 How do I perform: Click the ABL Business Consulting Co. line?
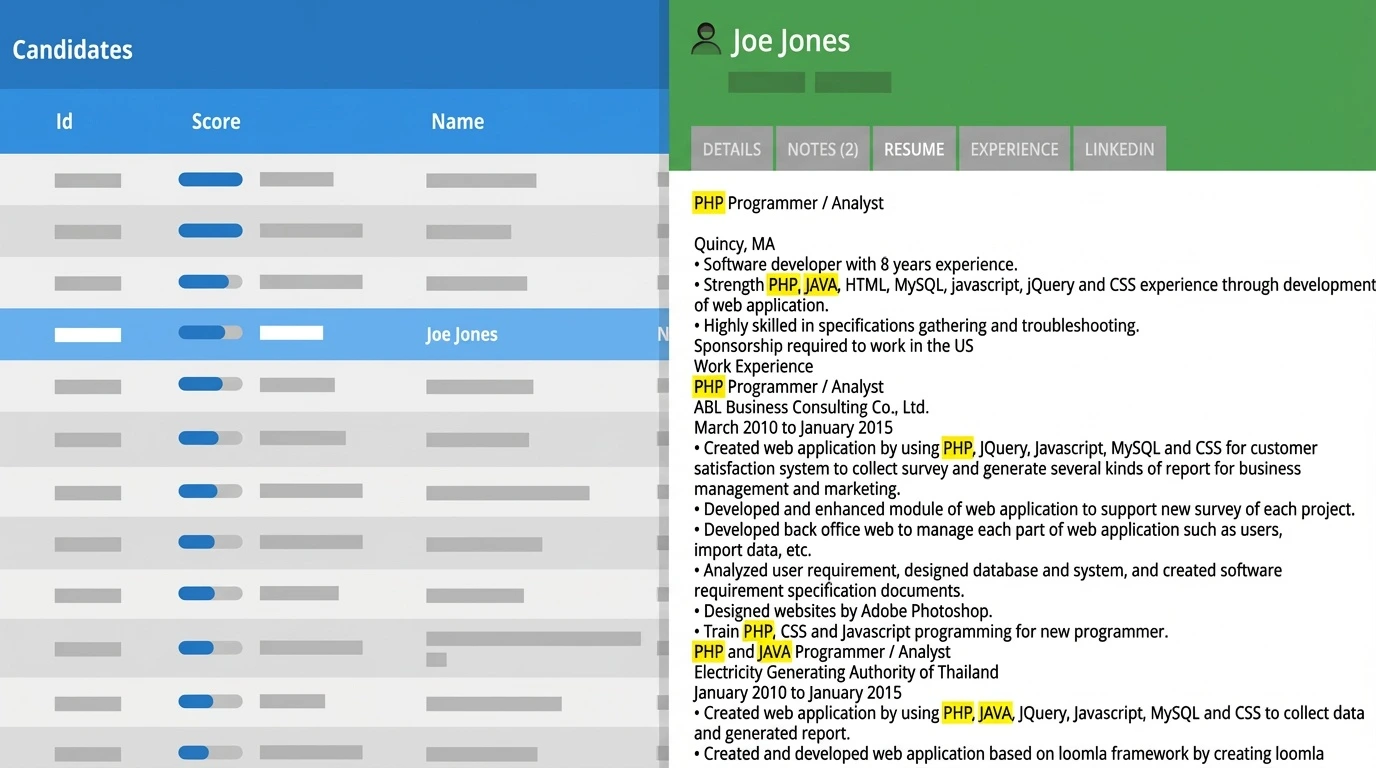pyautogui.click(x=811, y=407)
